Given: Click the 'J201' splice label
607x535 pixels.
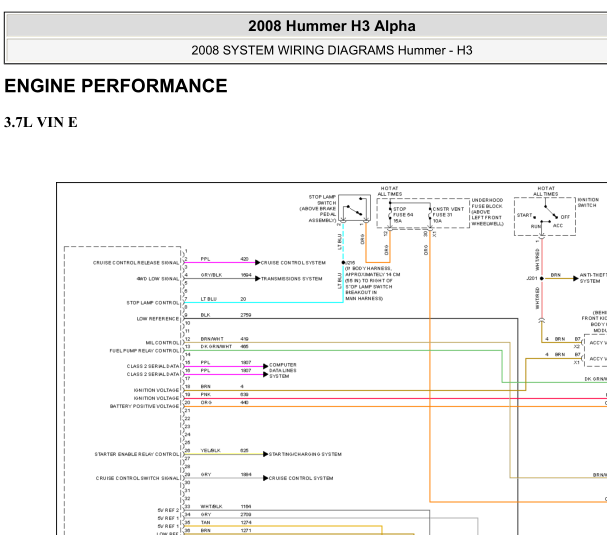Looking at the screenshot, I should [532, 278].
